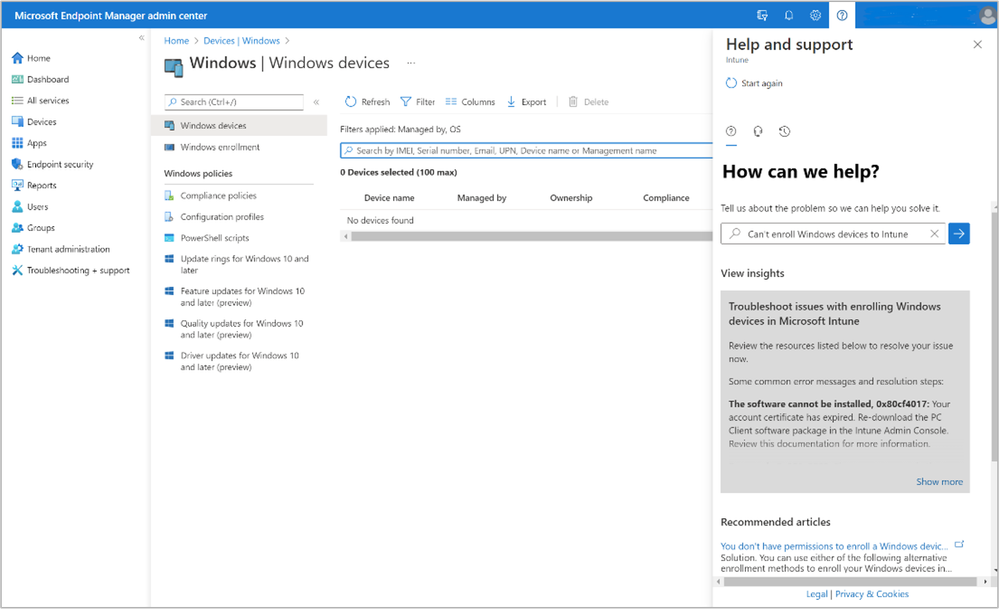Open portal settings gear
This screenshot has height=609, width=999.
coord(816,15)
